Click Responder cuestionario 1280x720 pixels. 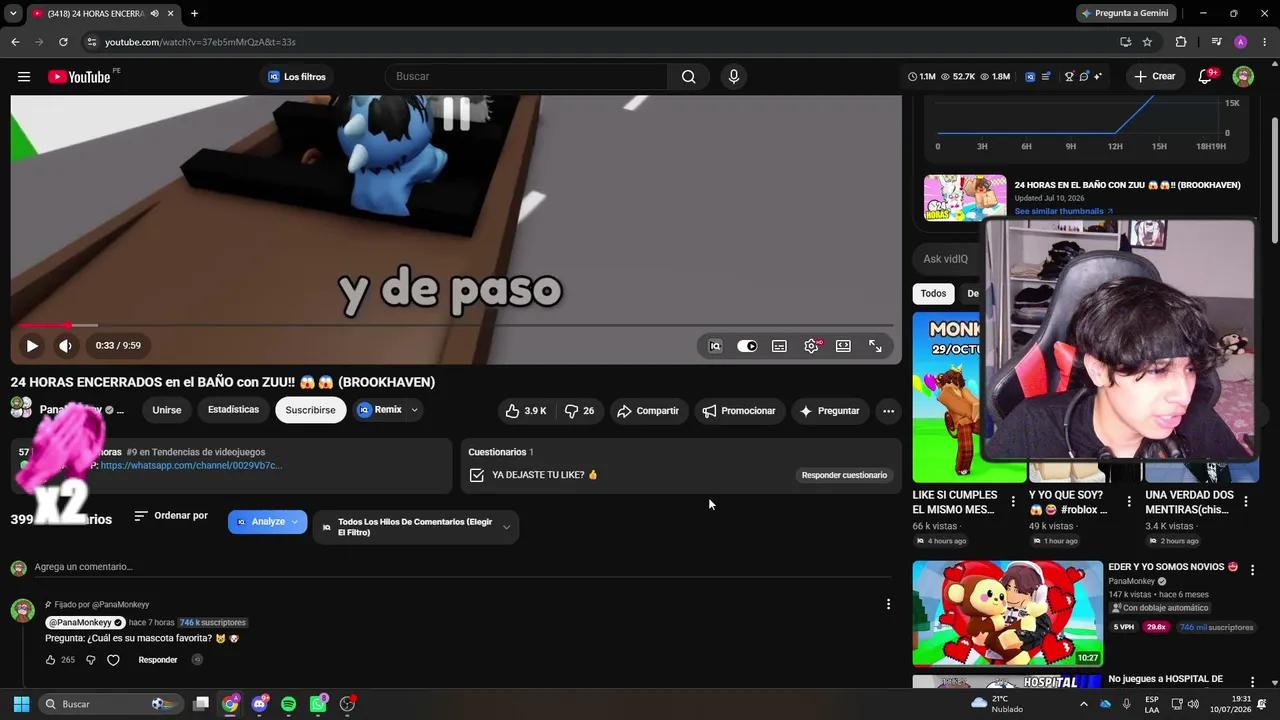pyautogui.click(x=844, y=475)
